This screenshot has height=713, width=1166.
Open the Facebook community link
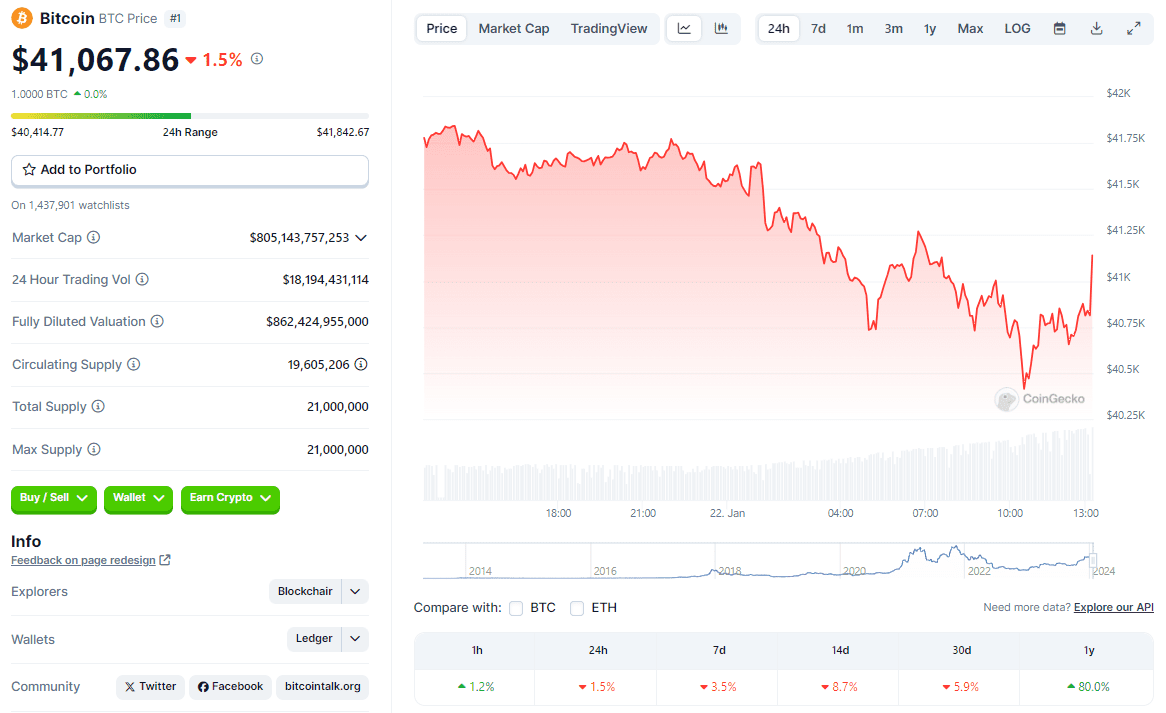click(x=231, y=686)
